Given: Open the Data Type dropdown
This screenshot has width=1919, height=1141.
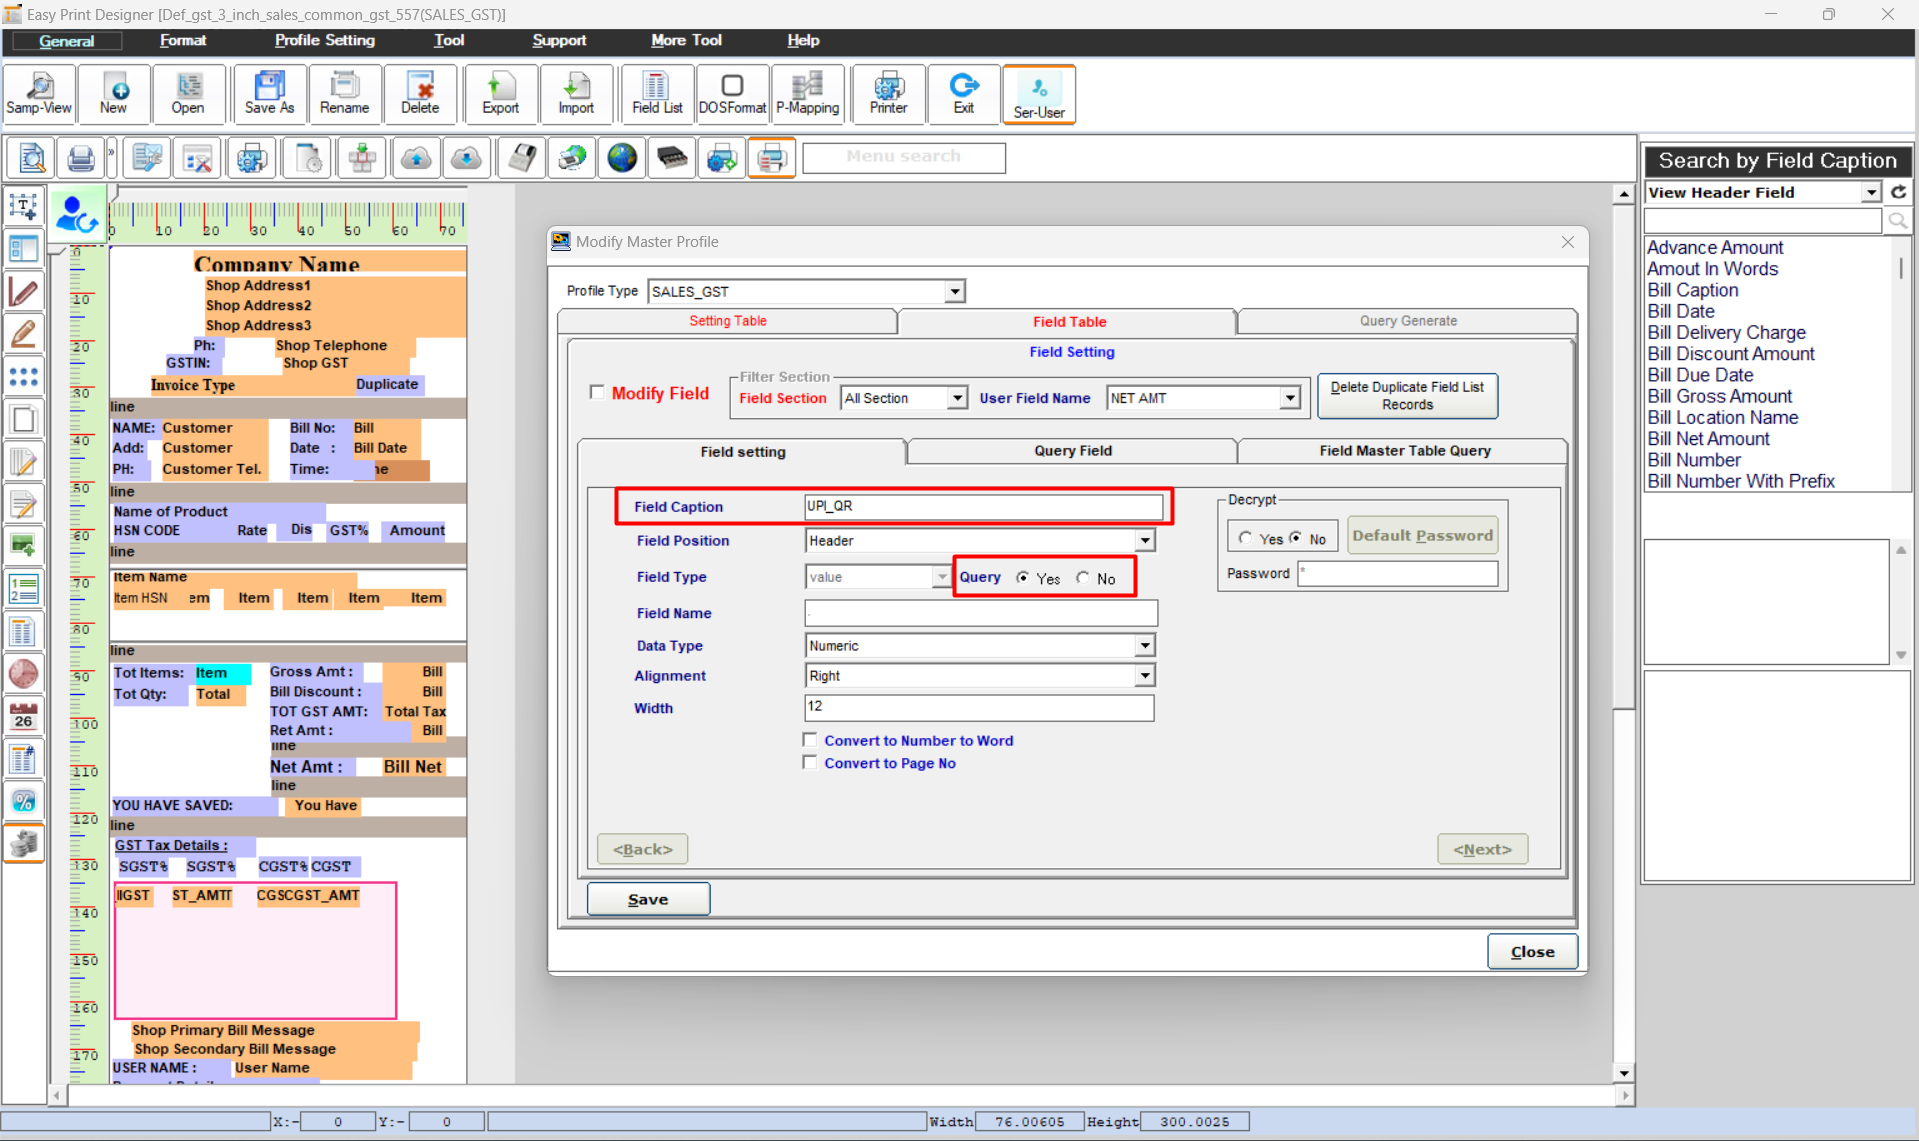Looking at the screenshot, I should coord(1144,646).
